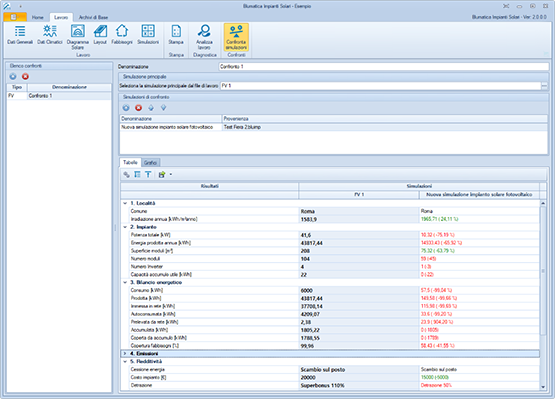This screenshot has height=399, width=555.
Task: Open the Archivi di Base ribbon tab
Action: (x=93, y=17)
